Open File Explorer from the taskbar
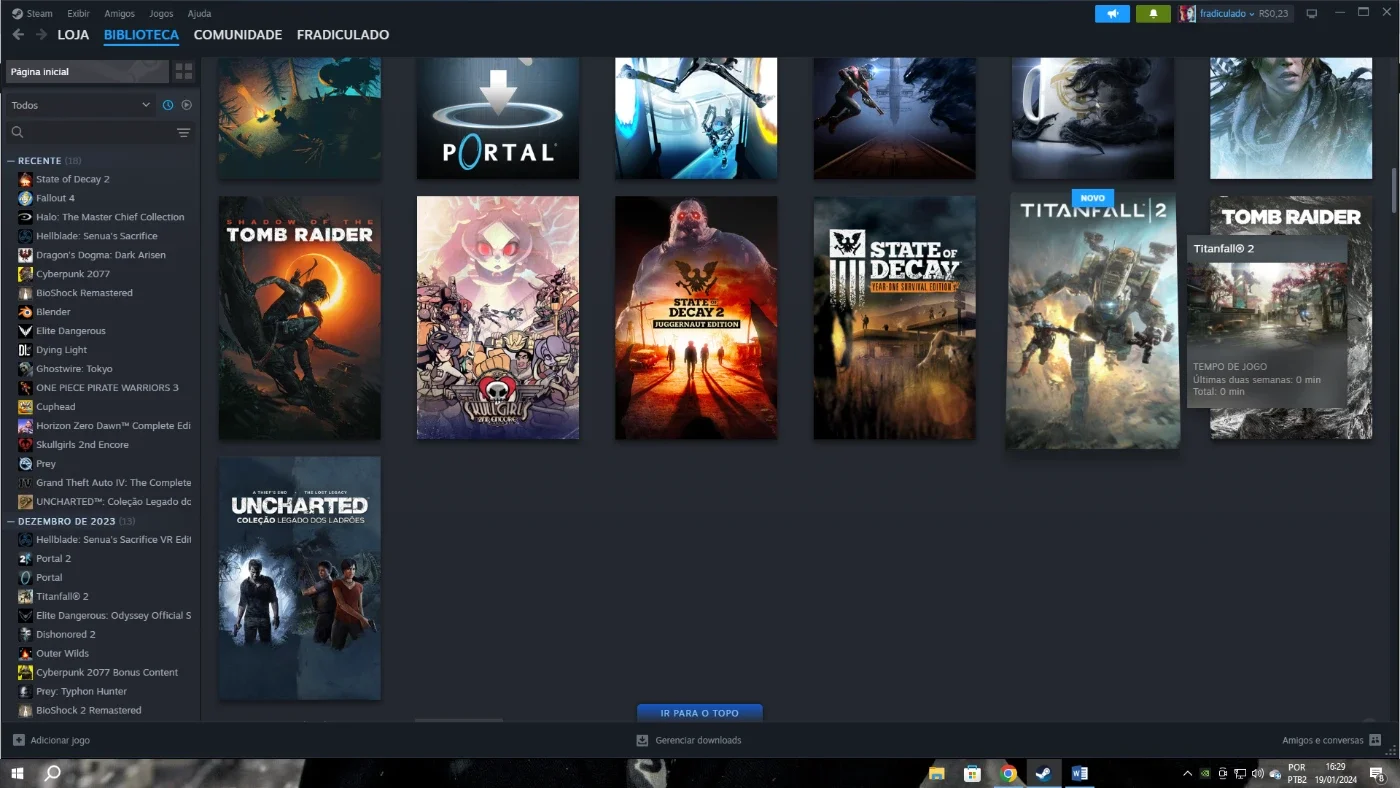 click(937, 773)
